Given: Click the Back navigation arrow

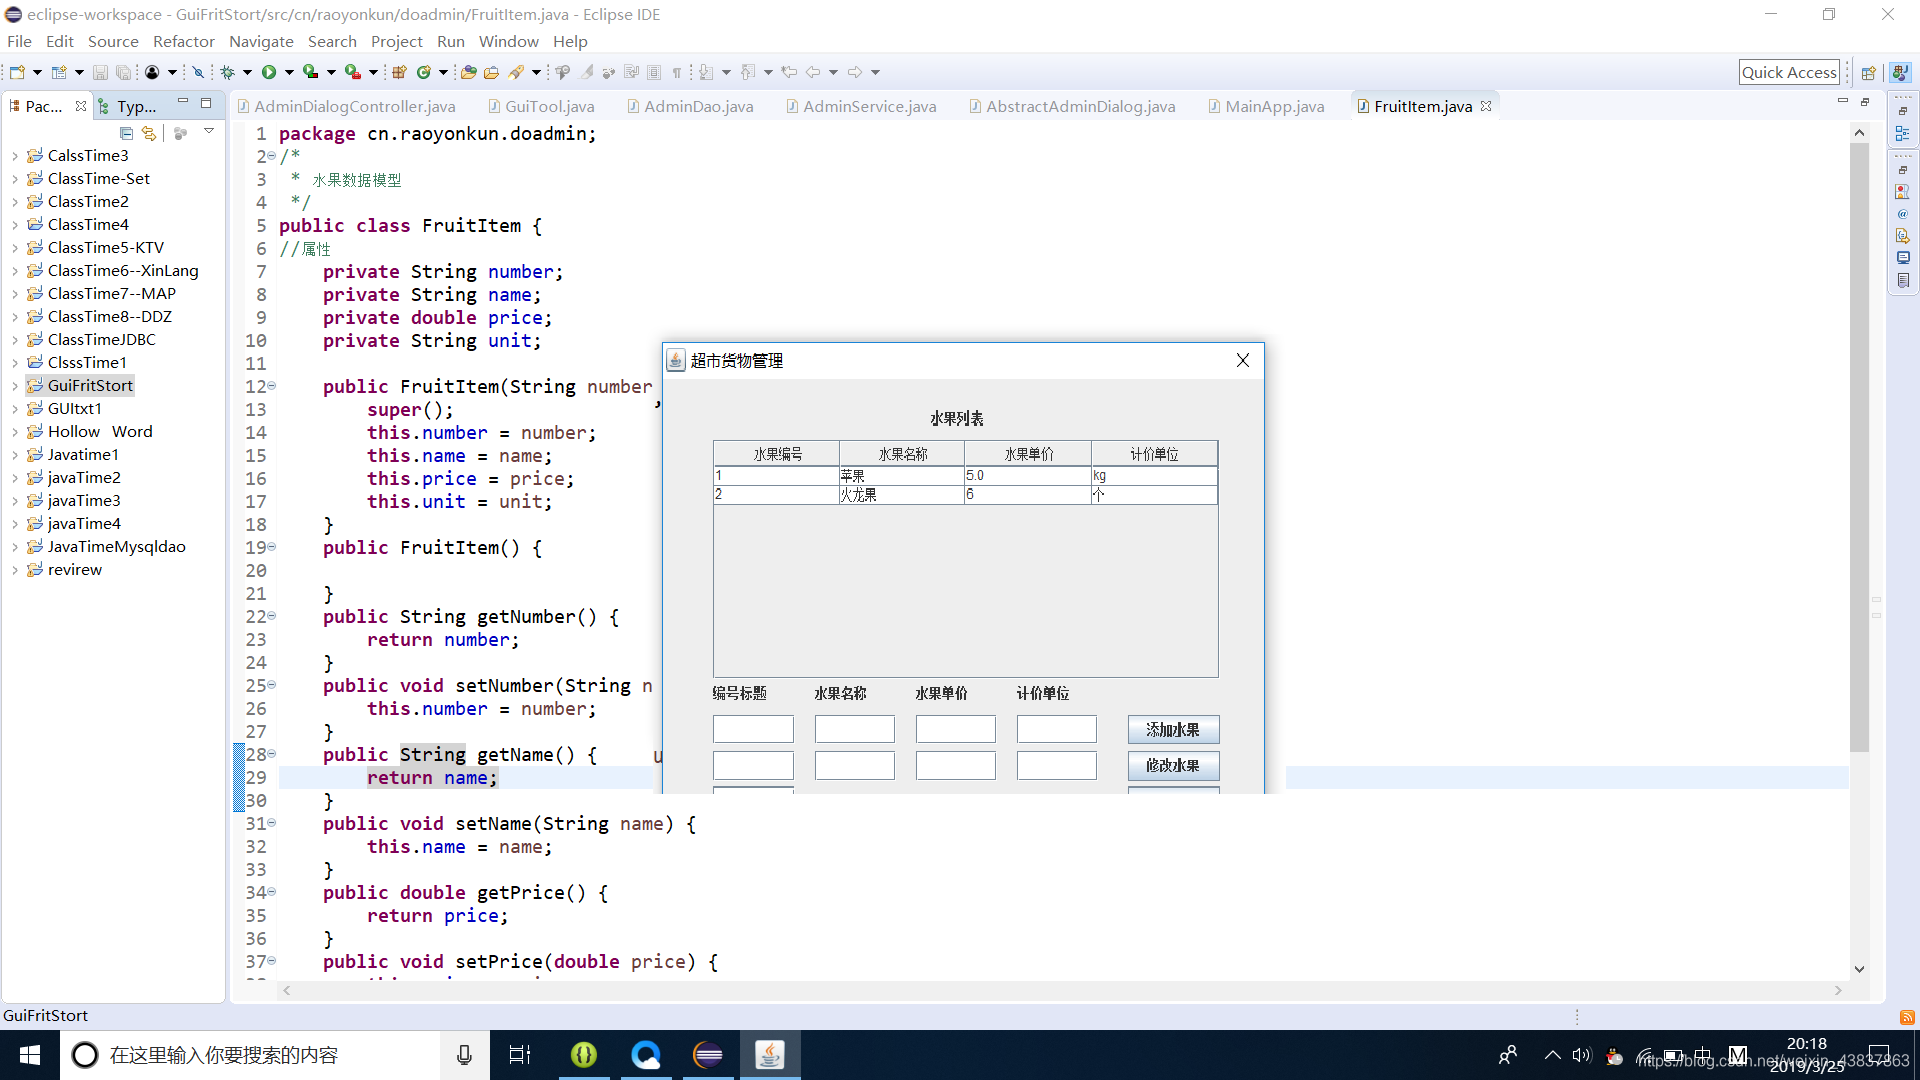Looking at the screenshot, I should pyautogui.click(x=813, y=72).
